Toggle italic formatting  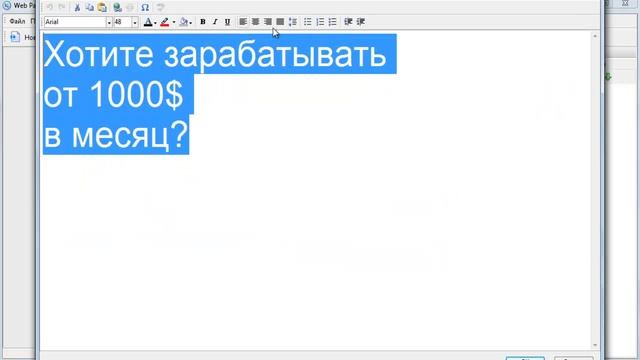[x=215, y=22]
